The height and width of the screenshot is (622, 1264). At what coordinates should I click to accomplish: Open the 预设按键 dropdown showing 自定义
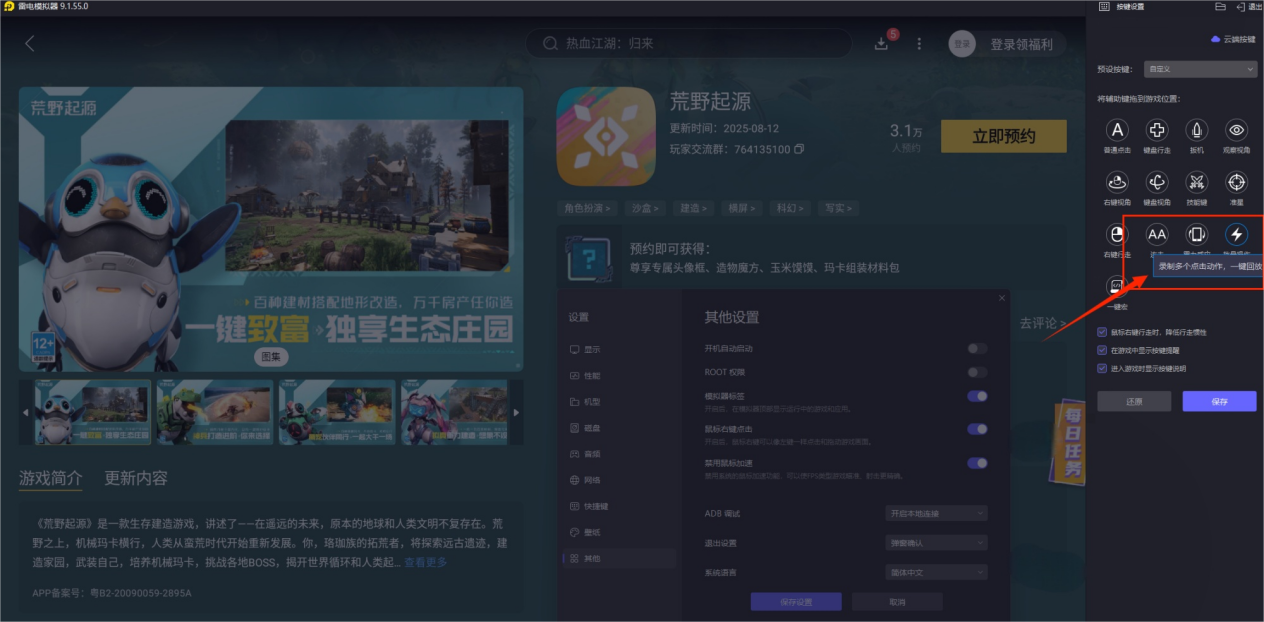pos(1200,69)
